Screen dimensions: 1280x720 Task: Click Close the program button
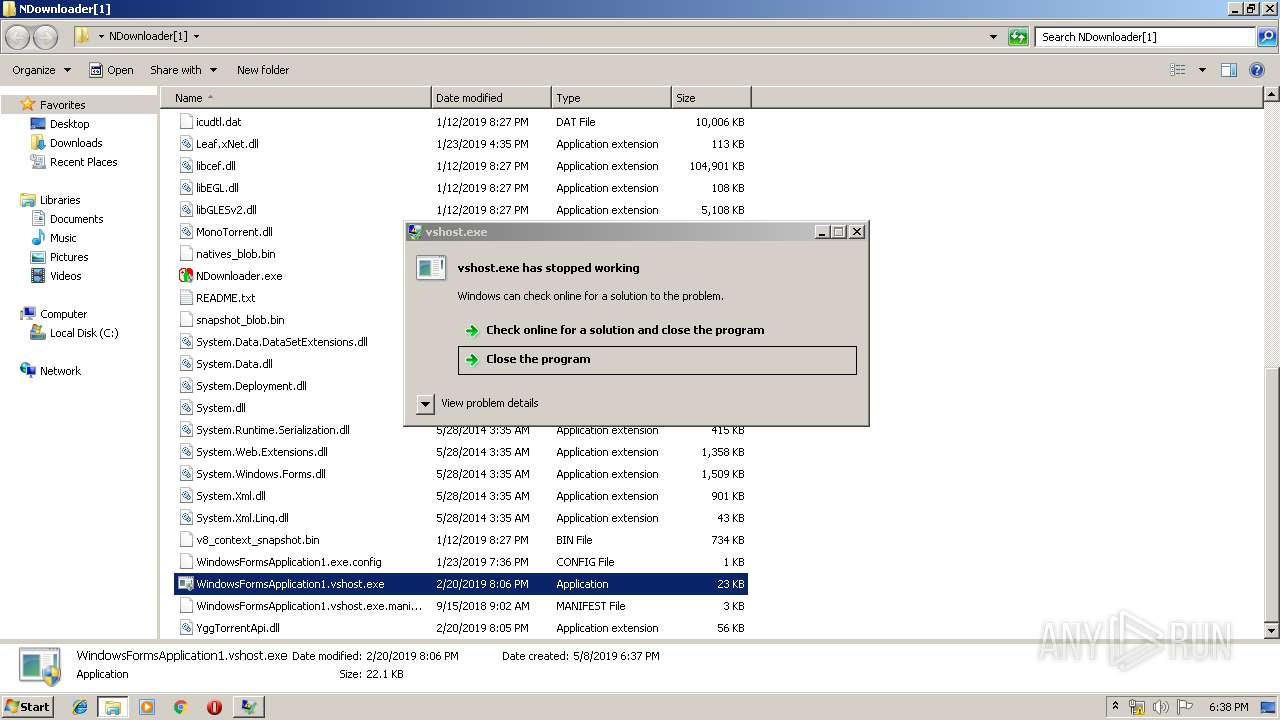[x=657, y=360]
